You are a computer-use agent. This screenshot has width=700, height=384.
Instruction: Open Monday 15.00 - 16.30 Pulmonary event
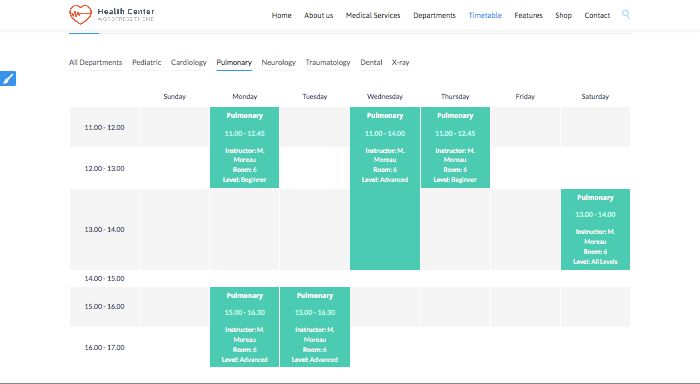[245, 327]
